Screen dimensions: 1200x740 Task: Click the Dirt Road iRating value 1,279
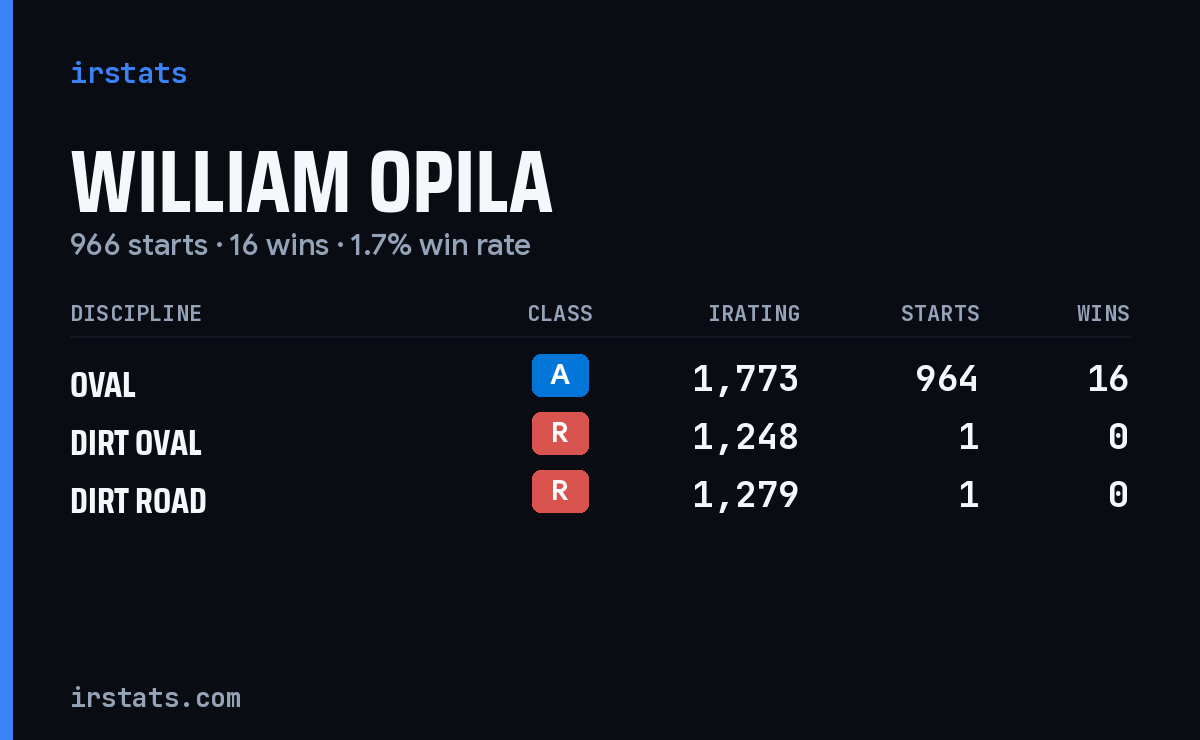pyautogui.click(x=746, y=495)
